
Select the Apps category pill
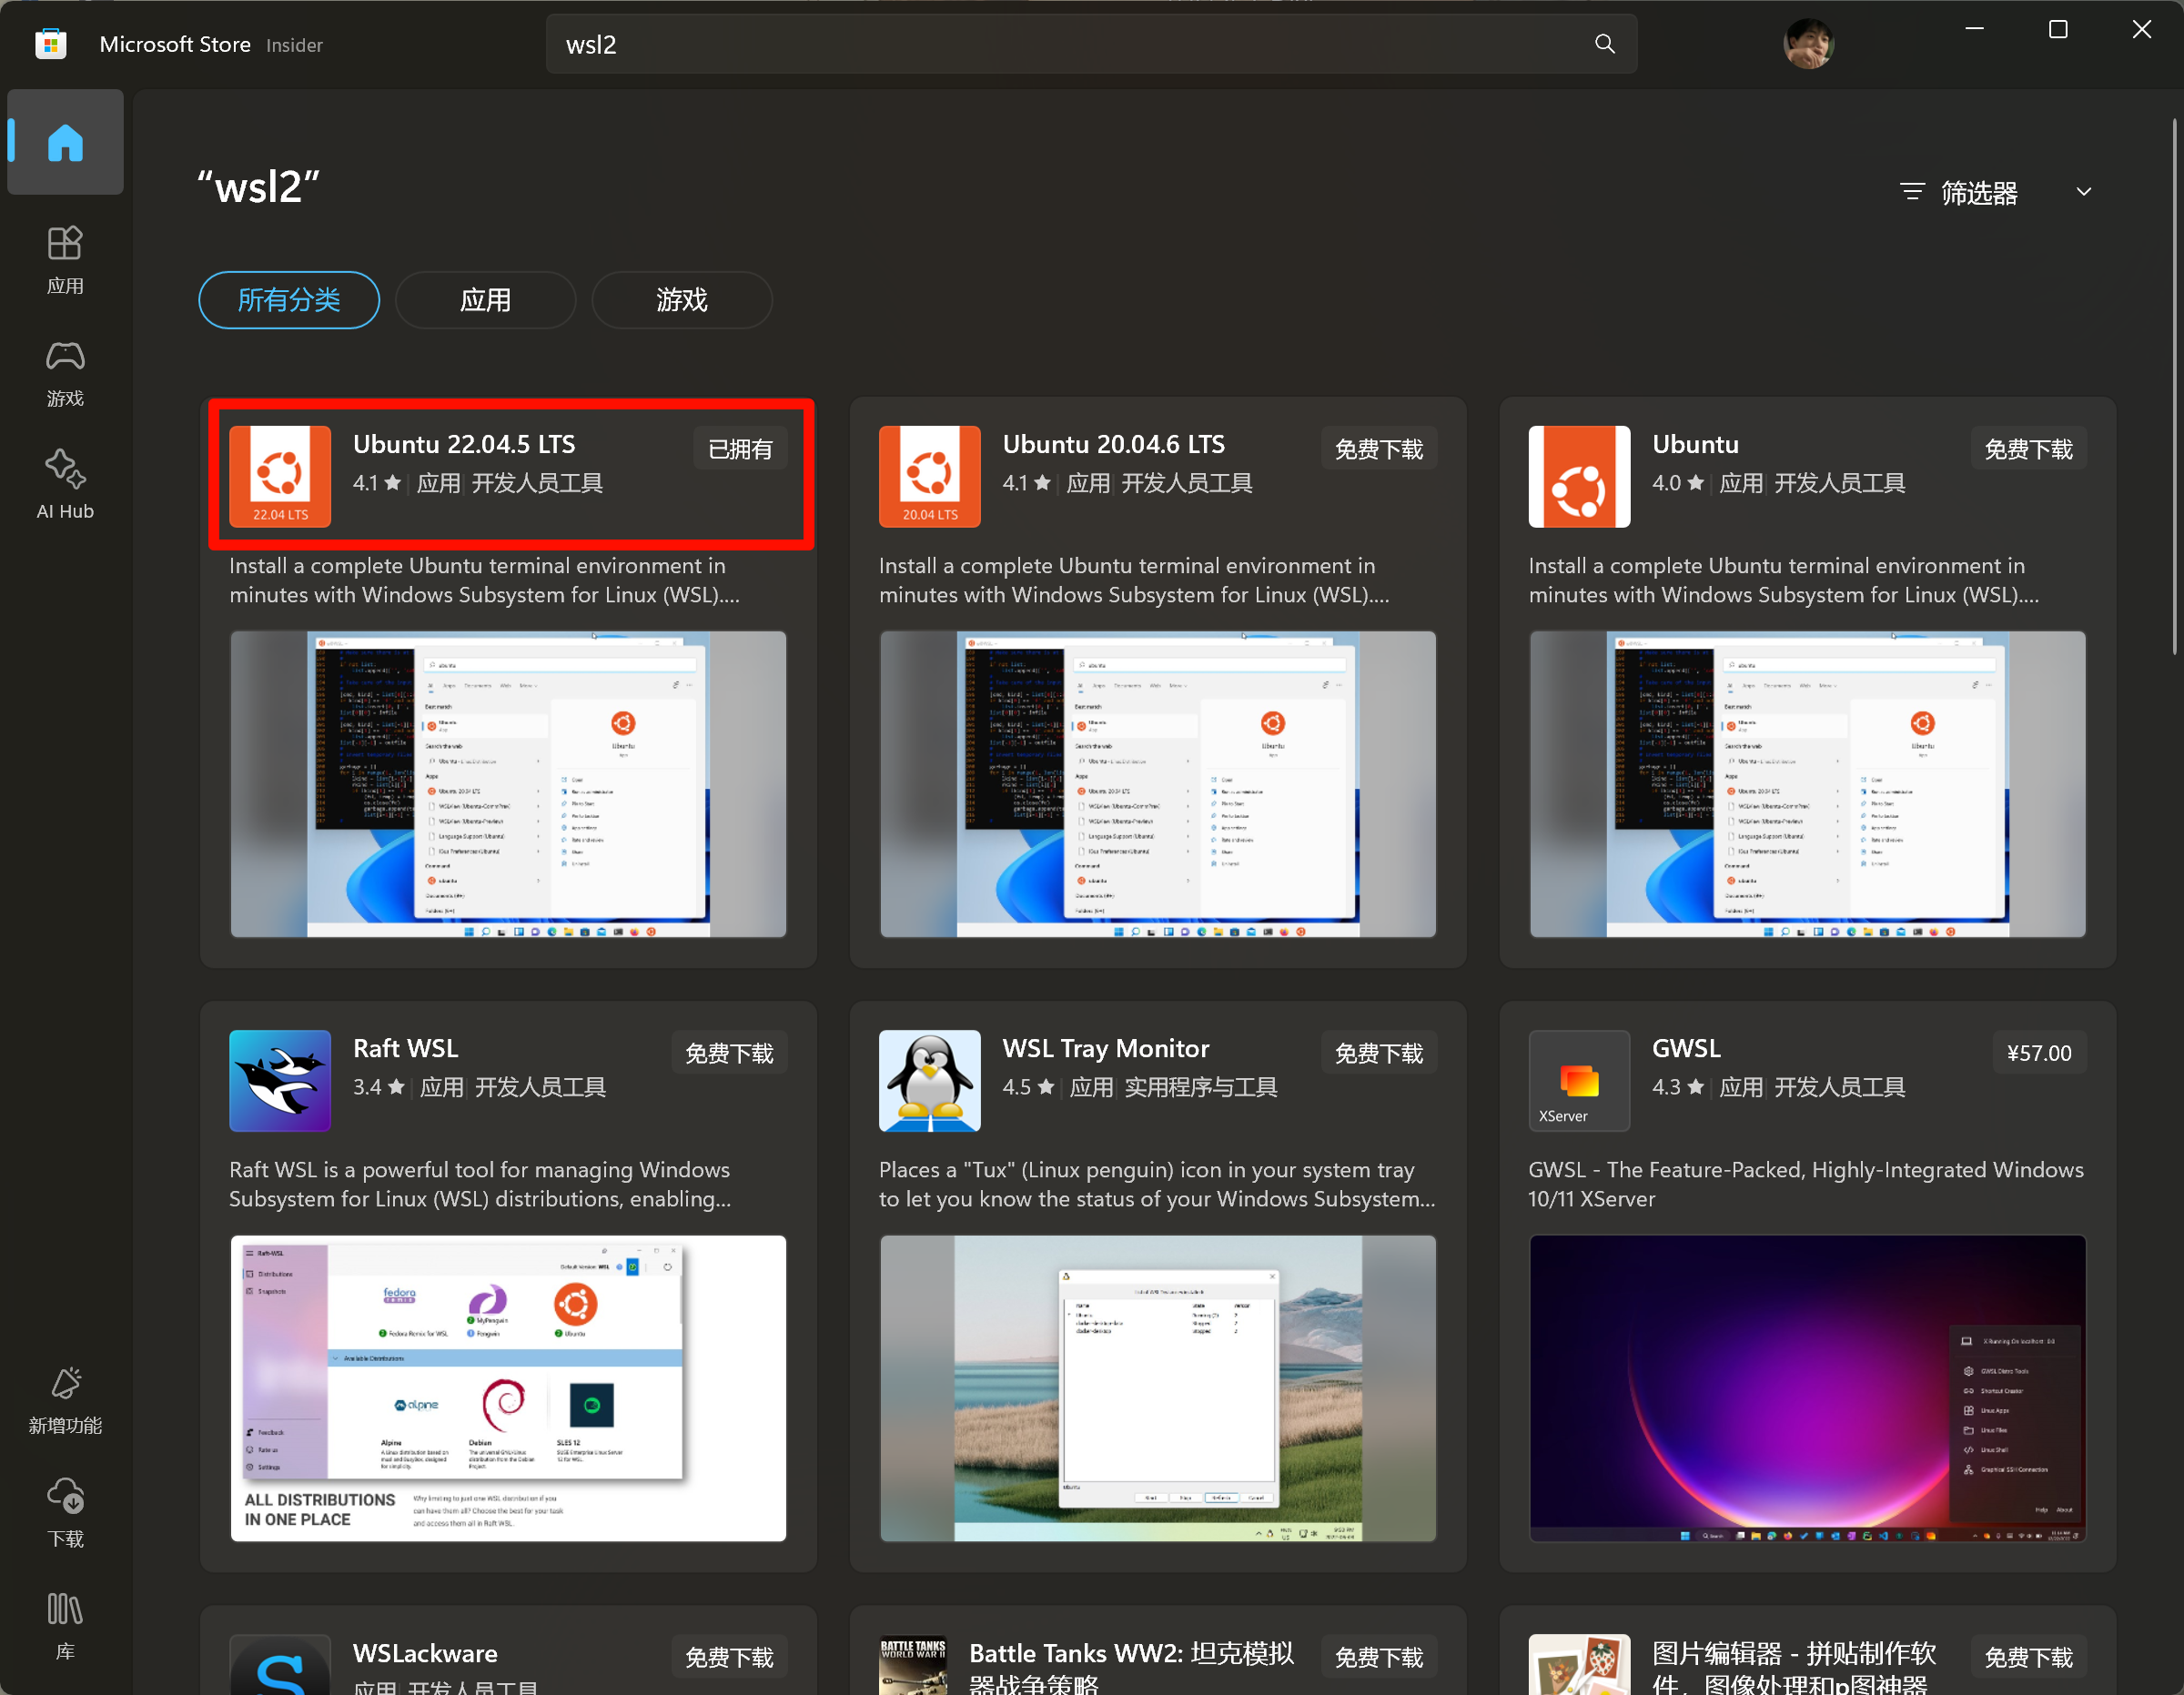(485, 300)
